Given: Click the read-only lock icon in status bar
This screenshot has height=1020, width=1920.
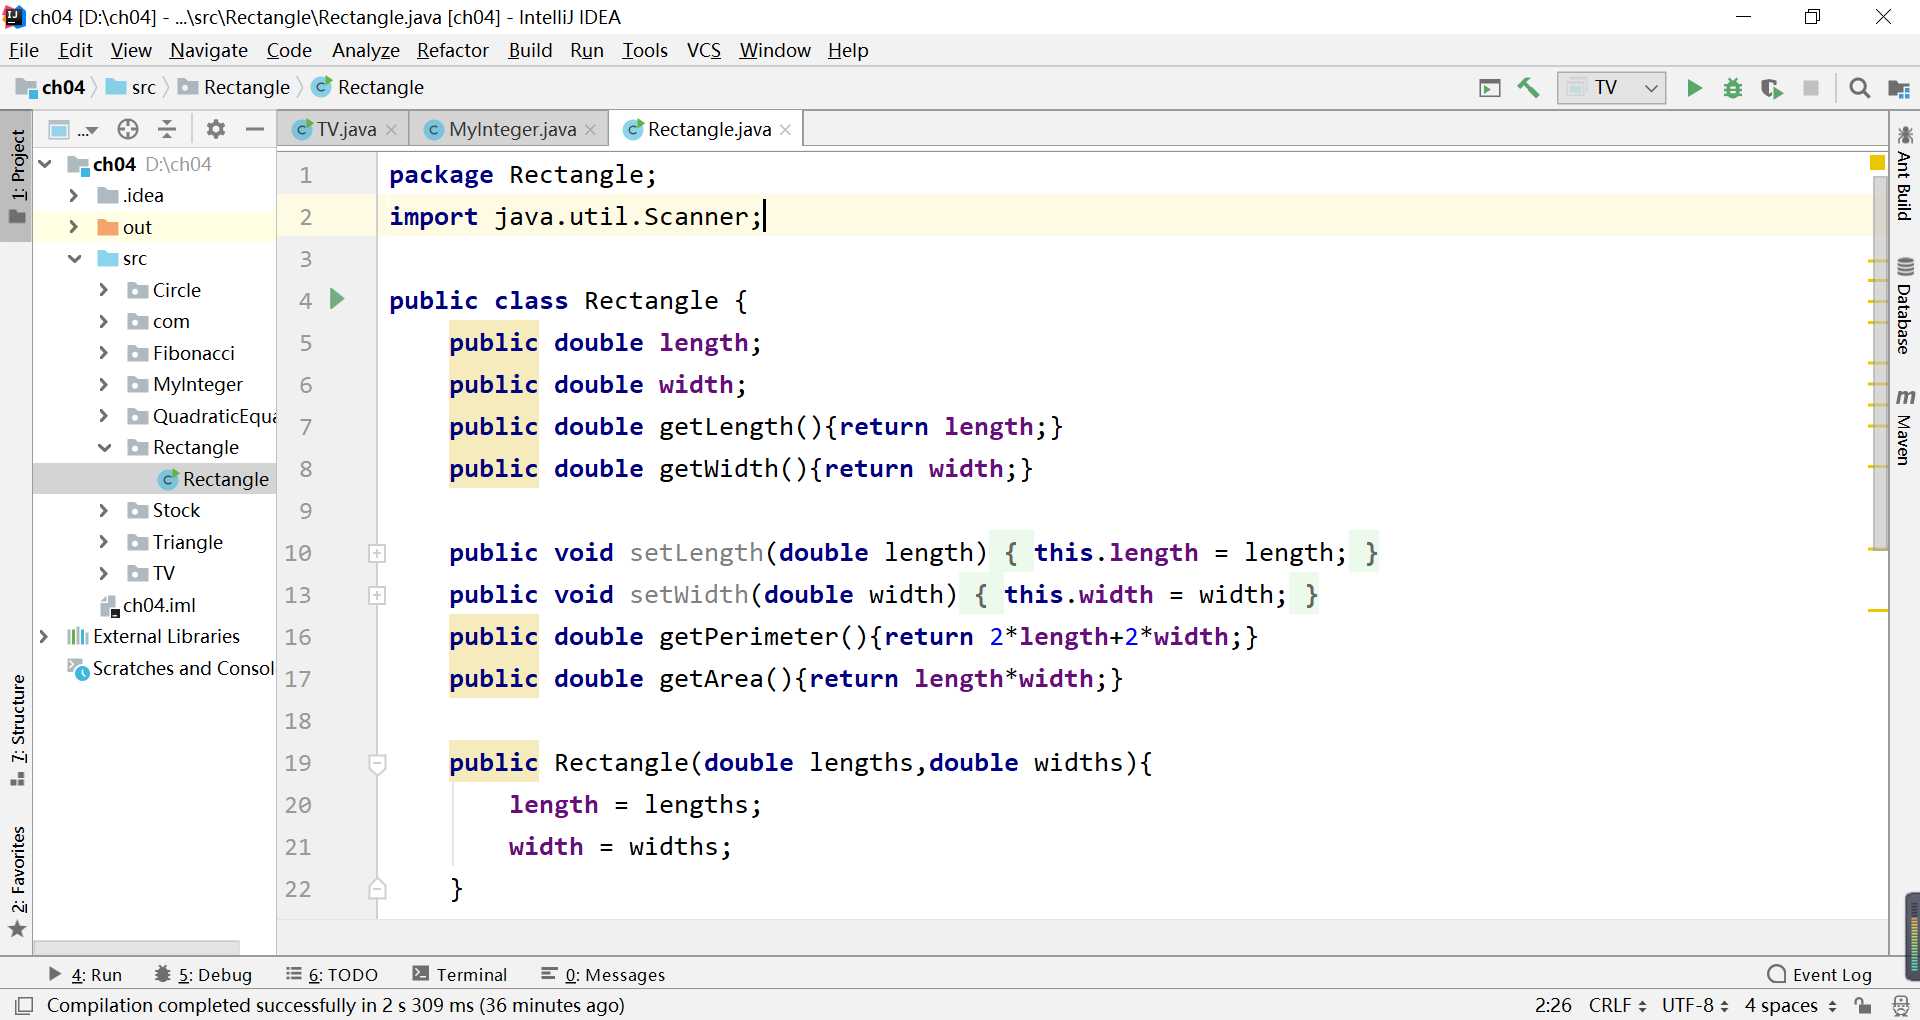Looking at the screenshot, I should (x=1862, y=1005).
